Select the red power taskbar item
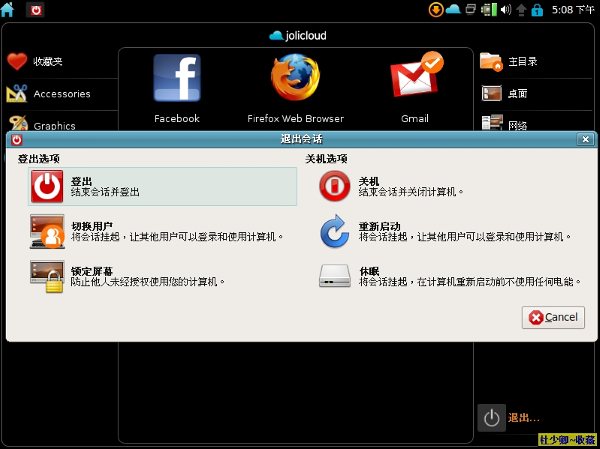 pyautogui.click(x=35, y=10)
